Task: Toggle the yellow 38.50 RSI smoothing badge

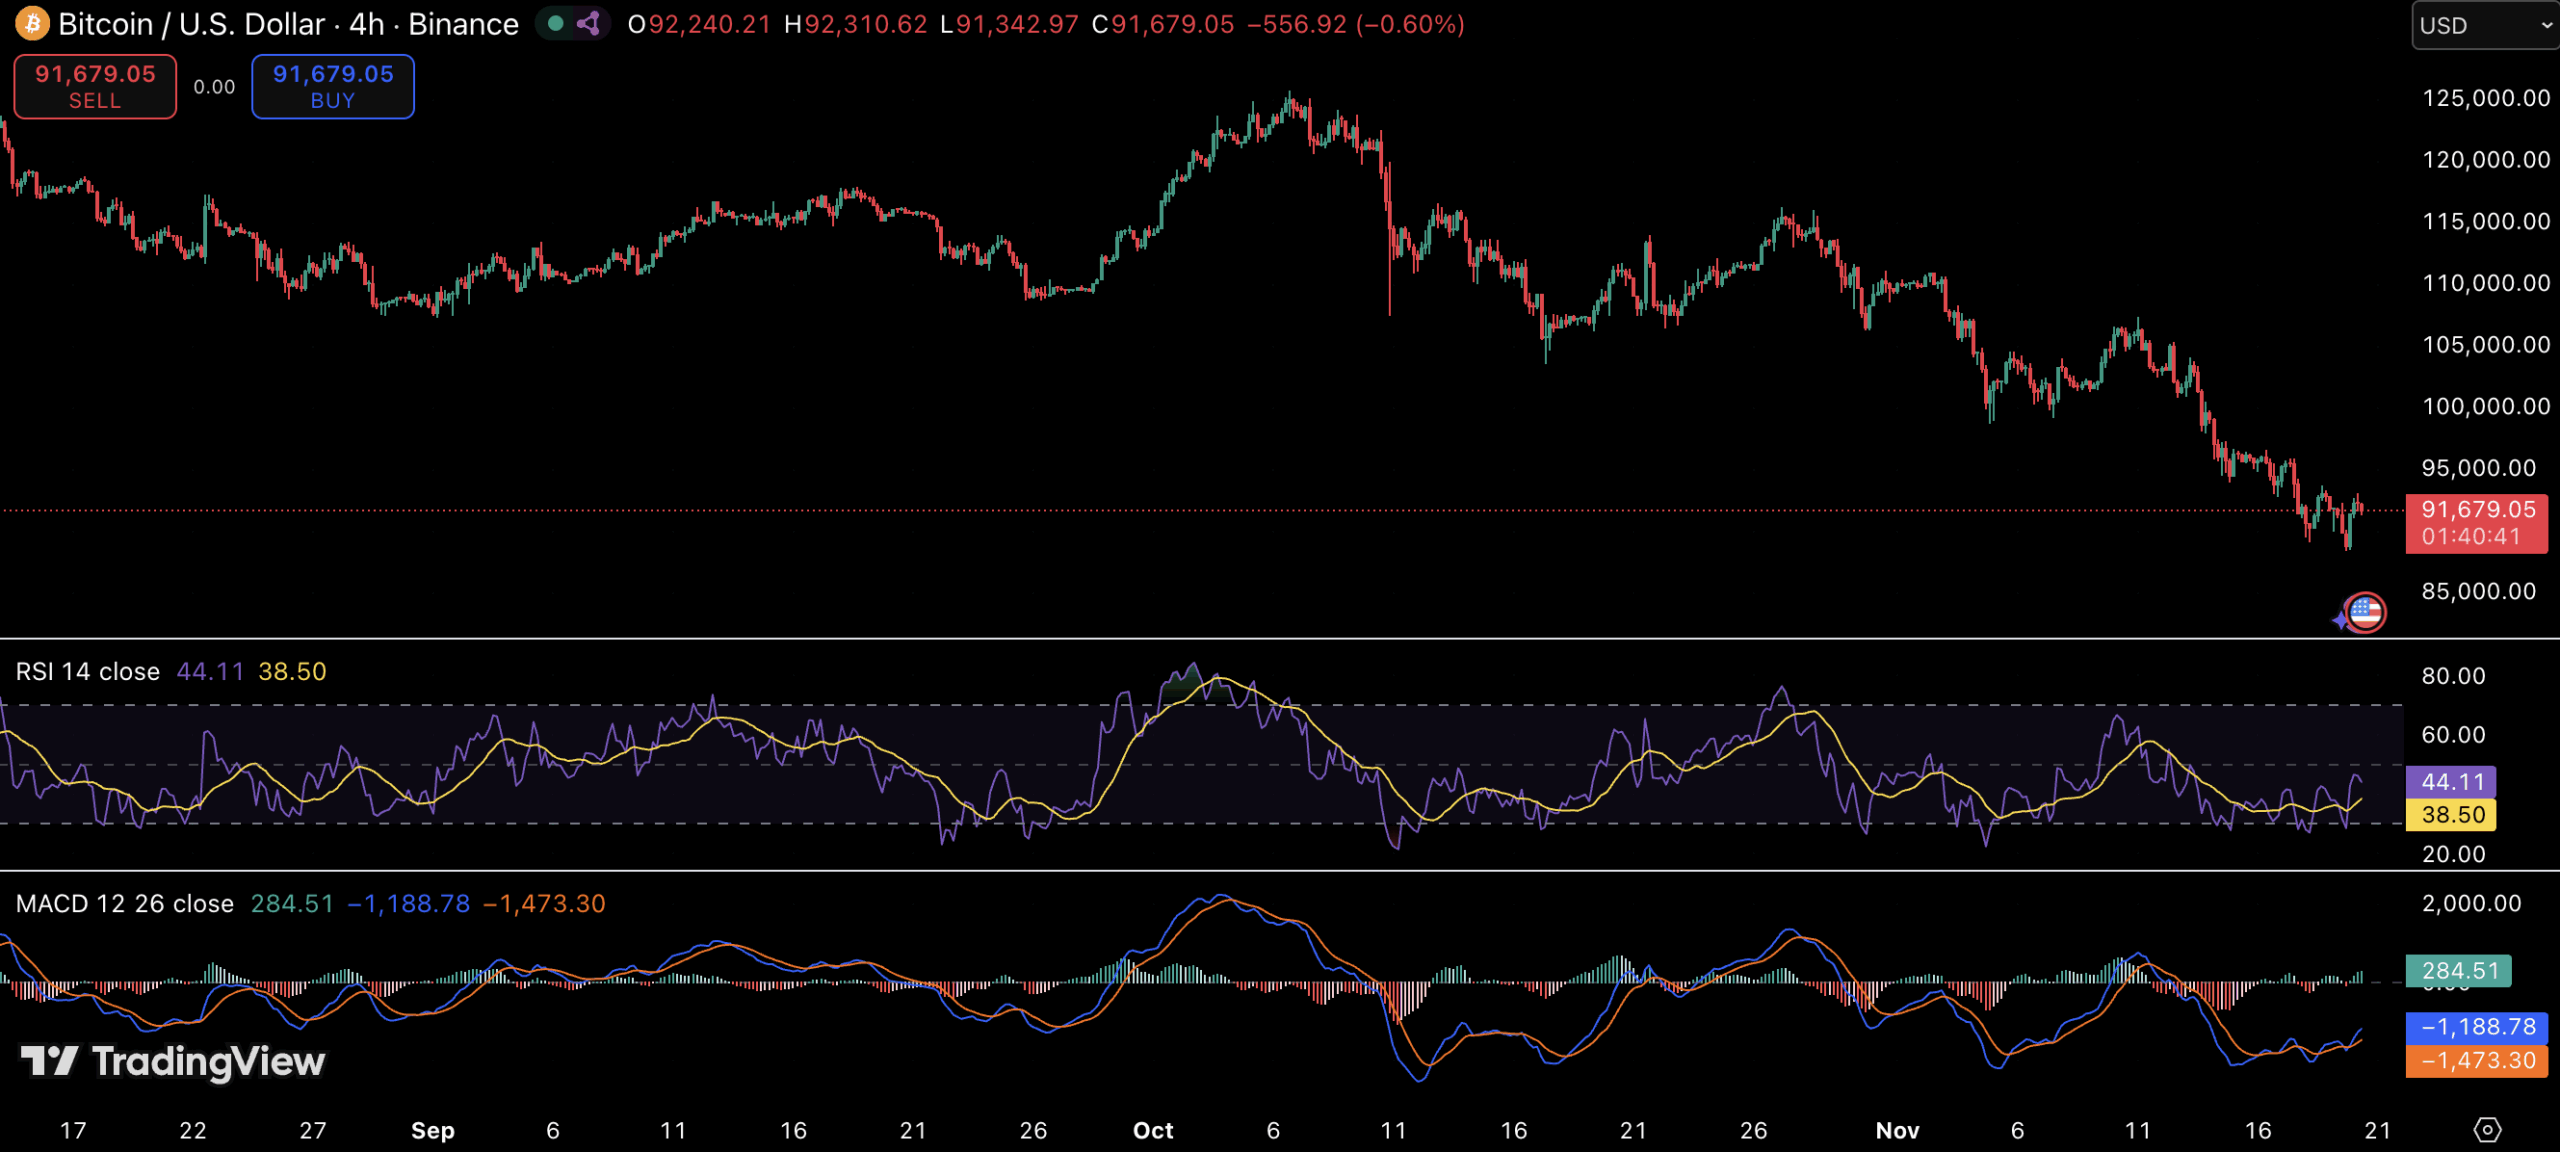Action: [2452, 815]
